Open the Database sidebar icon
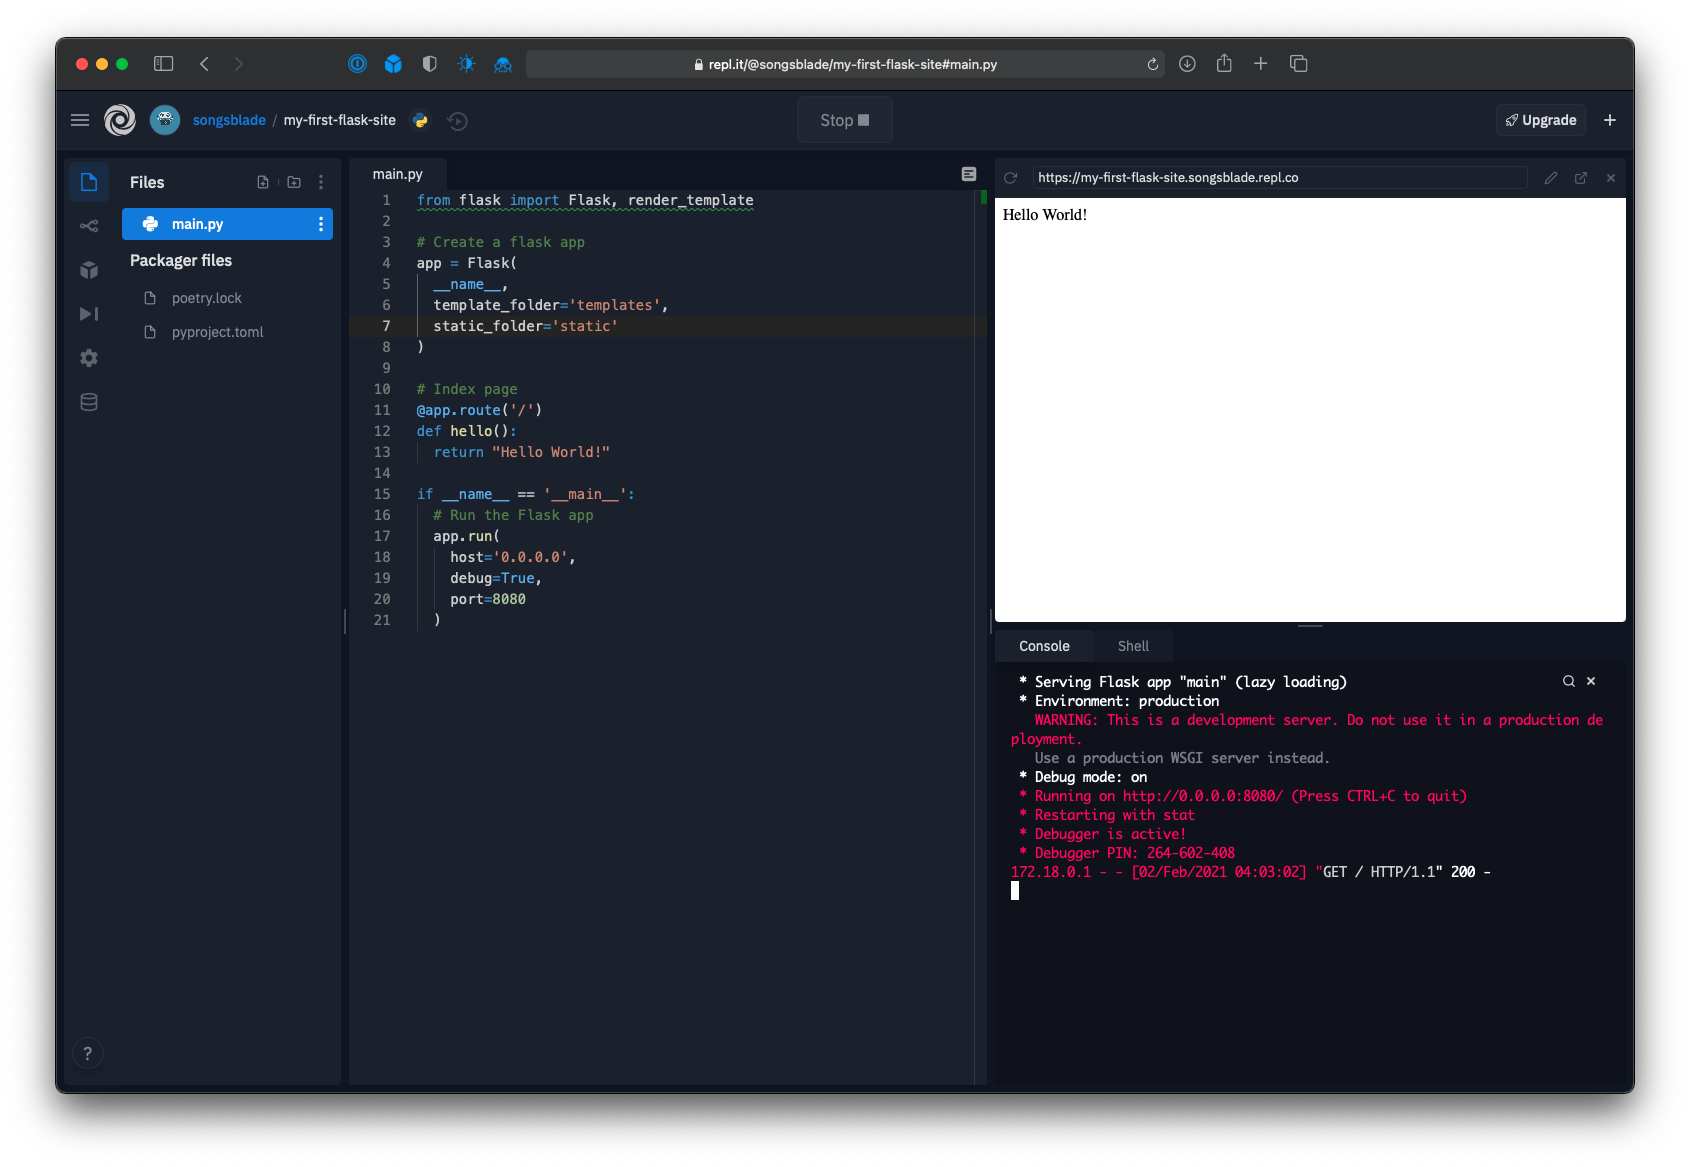 point(89,402)
